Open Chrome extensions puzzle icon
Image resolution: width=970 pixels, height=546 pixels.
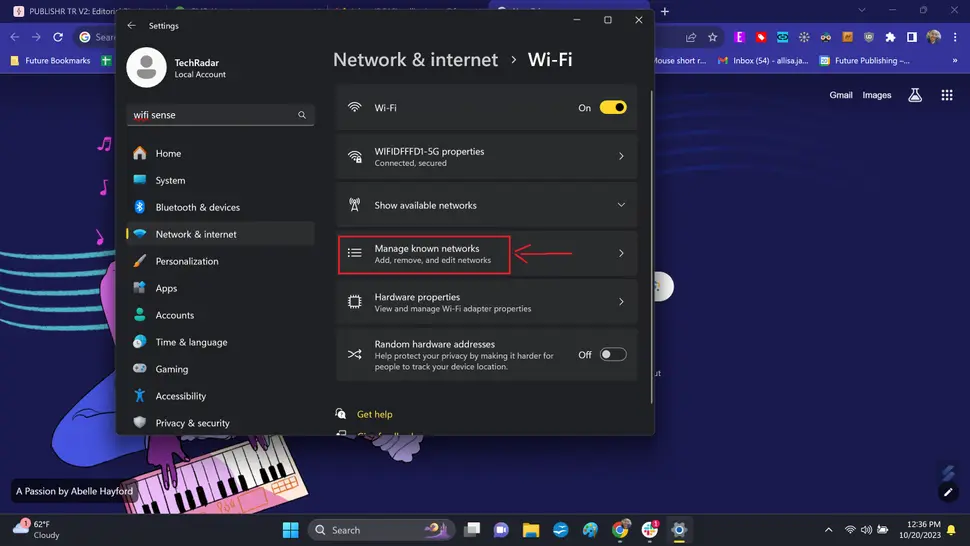click(890, 37)
